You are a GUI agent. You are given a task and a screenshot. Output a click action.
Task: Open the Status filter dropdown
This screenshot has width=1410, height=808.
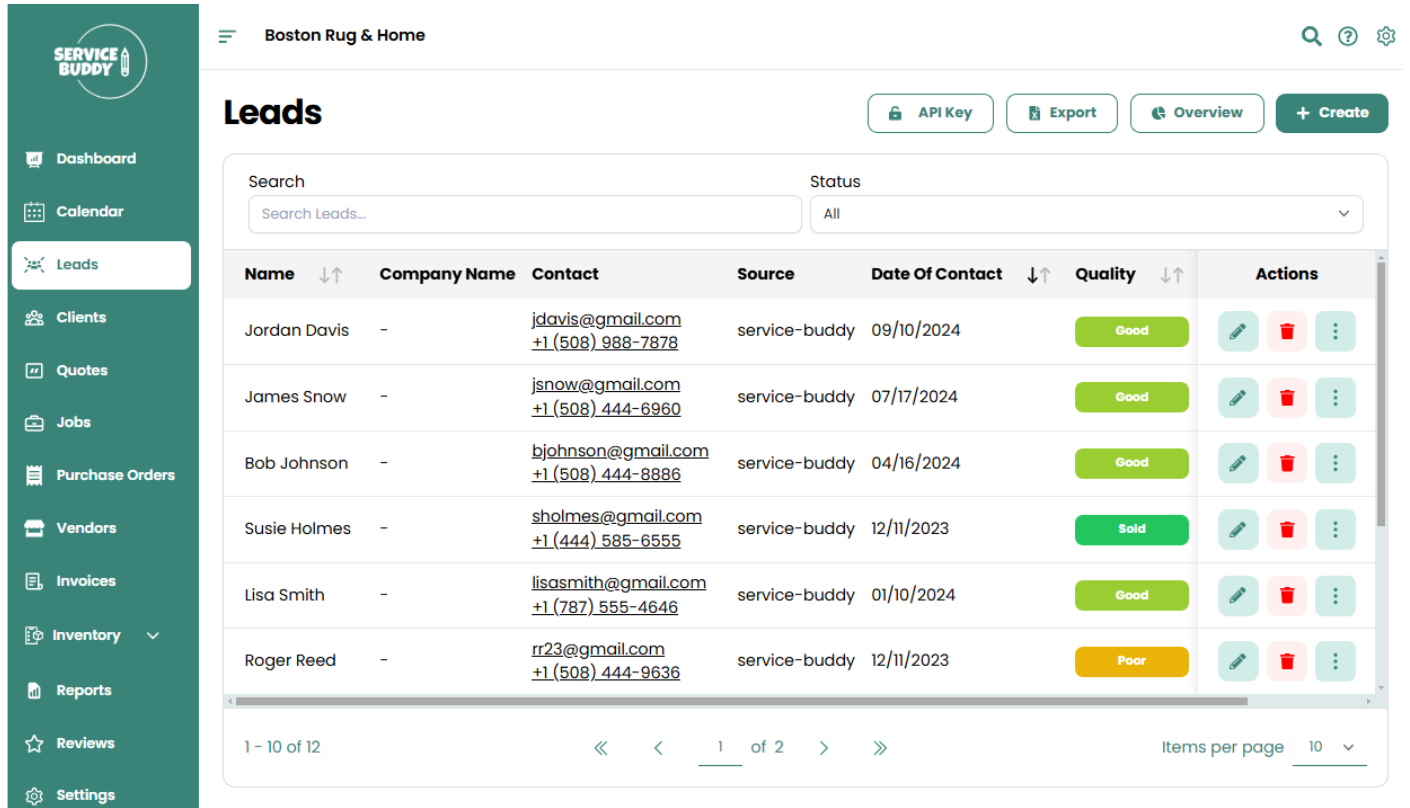pyautogui.click(x=1086, y=214)
